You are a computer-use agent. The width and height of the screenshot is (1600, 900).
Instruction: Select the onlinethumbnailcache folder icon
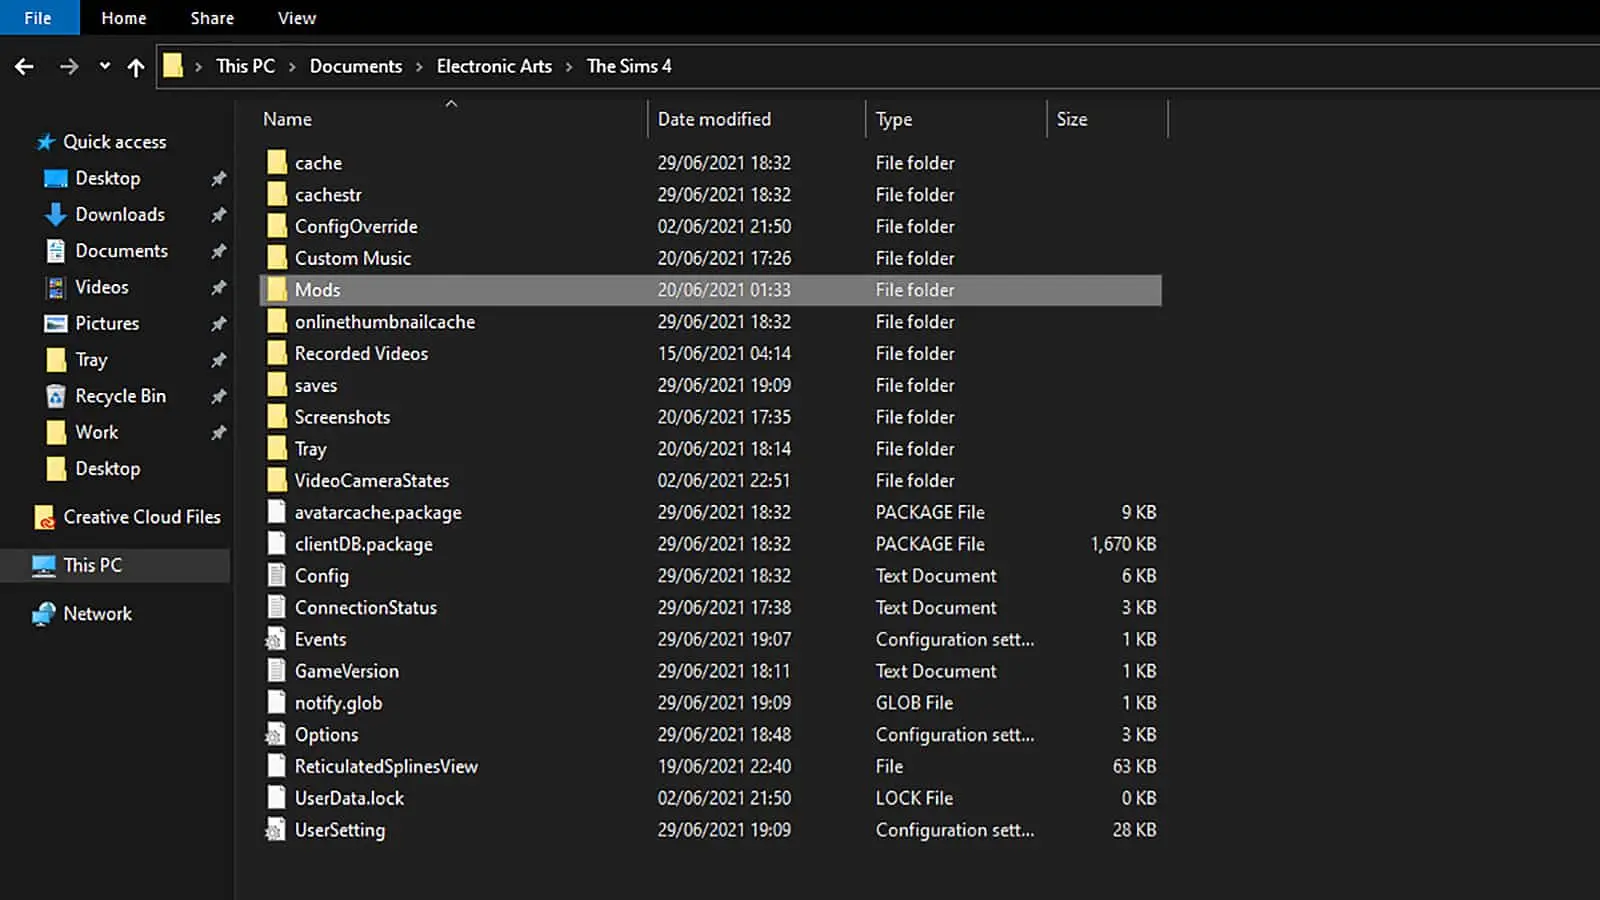277,322
